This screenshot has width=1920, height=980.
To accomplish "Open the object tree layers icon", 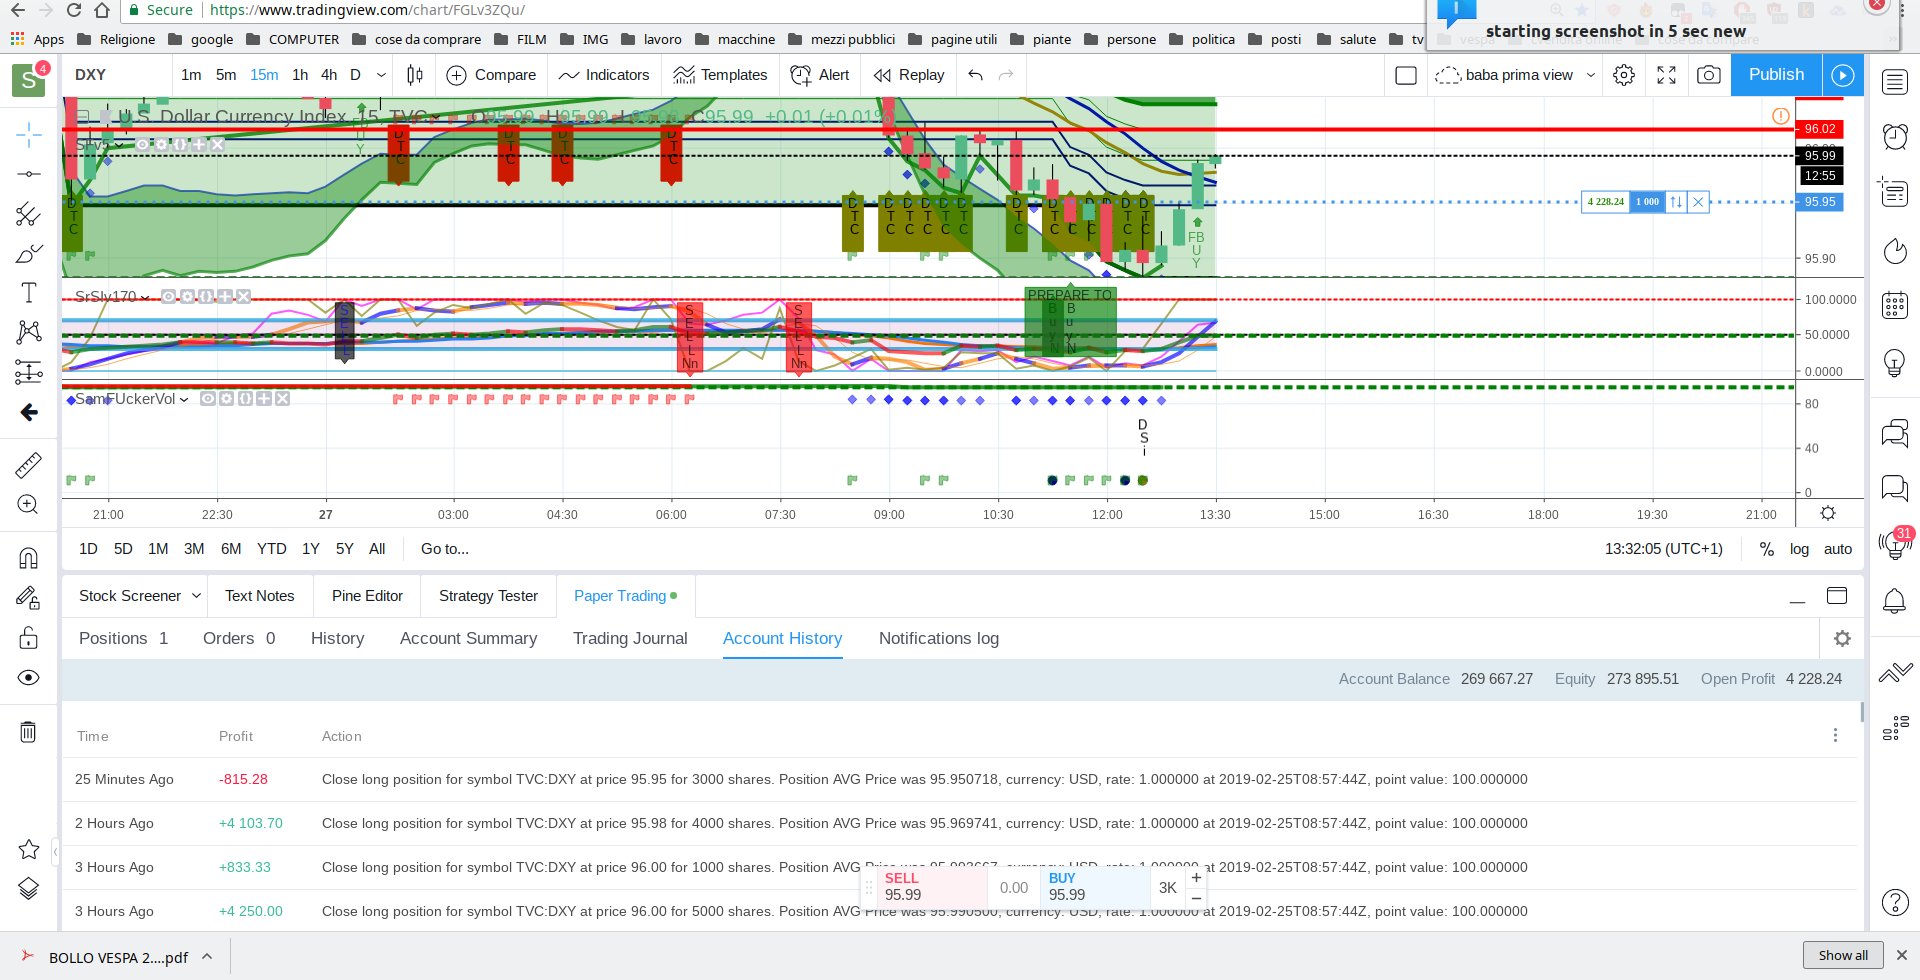I will pos(29,889).
